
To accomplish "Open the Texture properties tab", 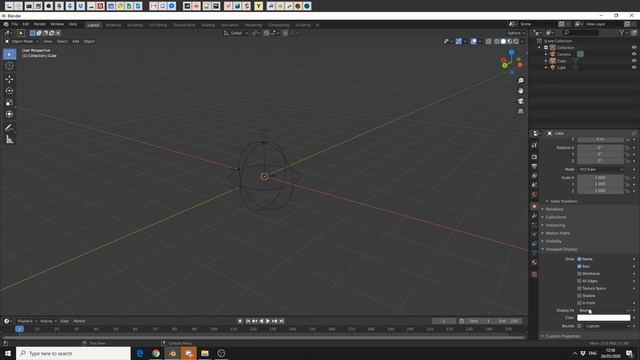I will coord(534,274).
